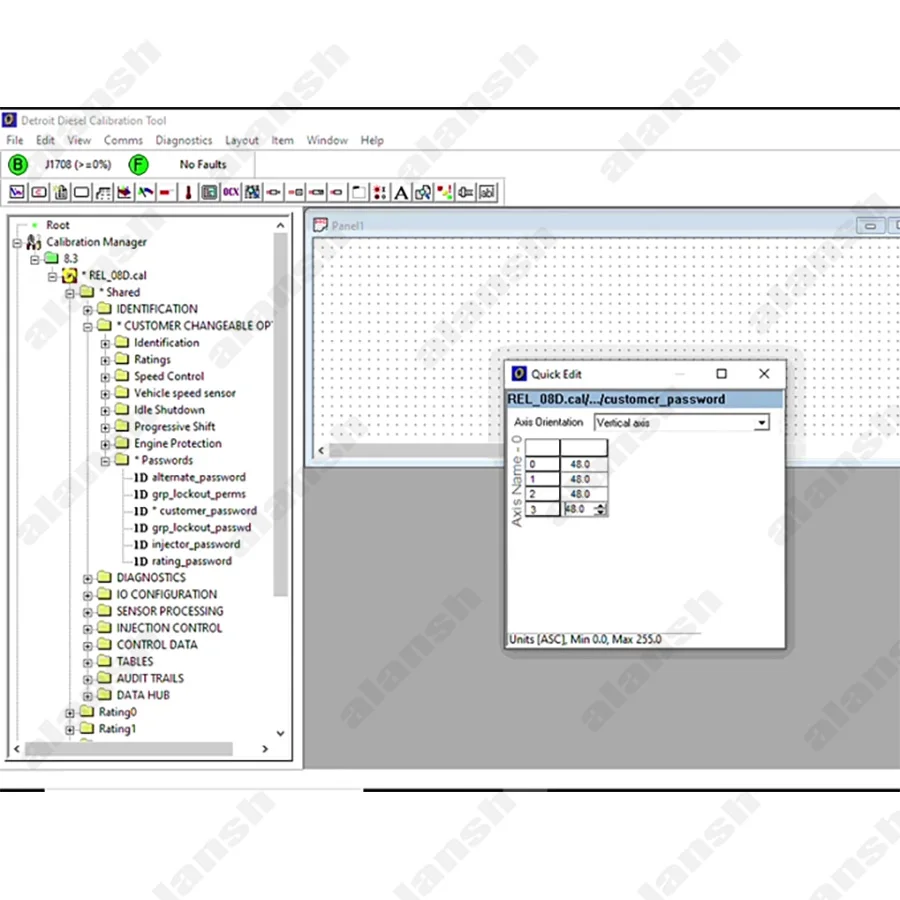Click the green B status indicator
This screenshot has width=900, height=900.
(18, 165)
